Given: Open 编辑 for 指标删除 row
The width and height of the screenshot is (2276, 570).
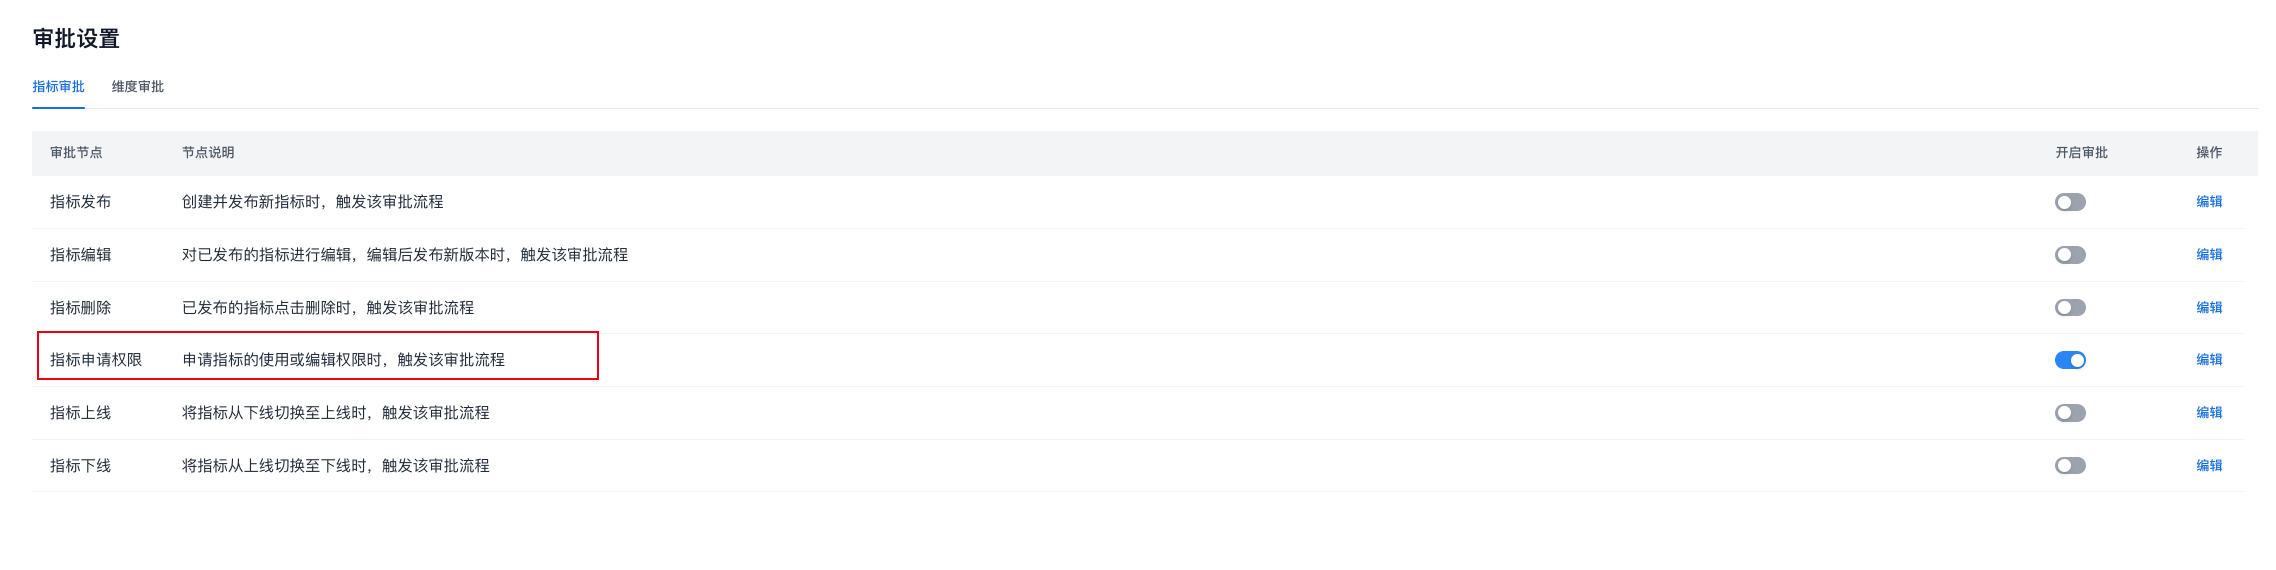Looking at the screenshot, I should pyautogui.click(x=2209, y=308).
